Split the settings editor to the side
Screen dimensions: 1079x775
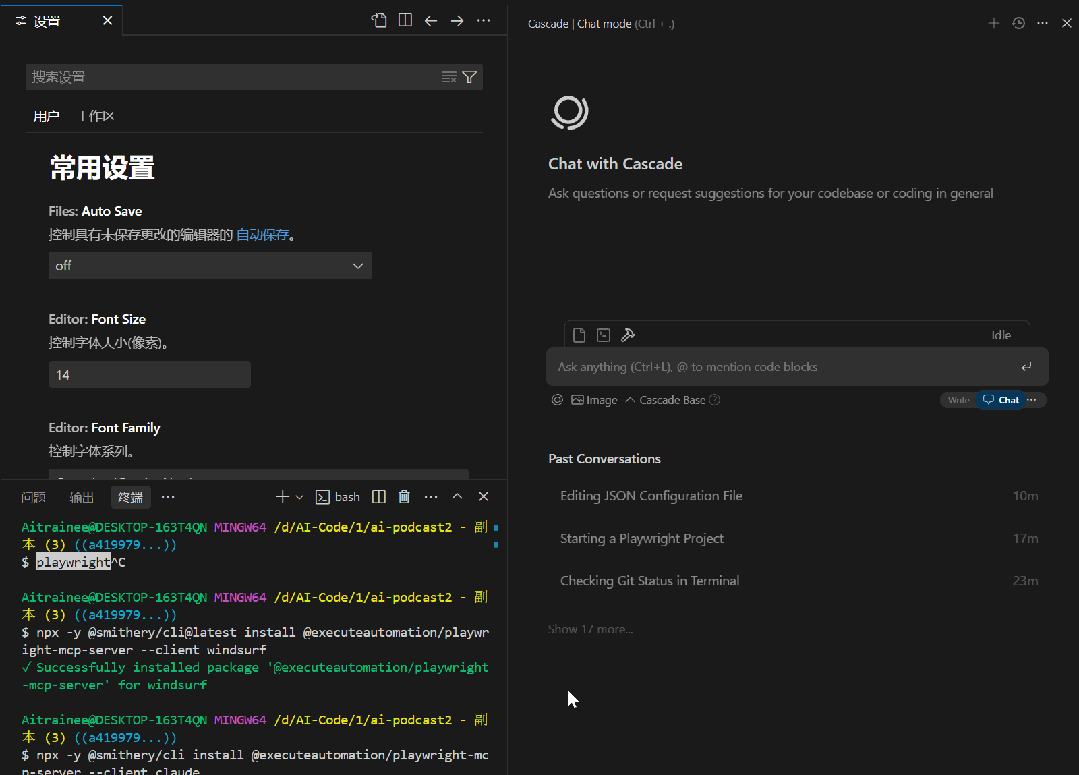[405, 21]
